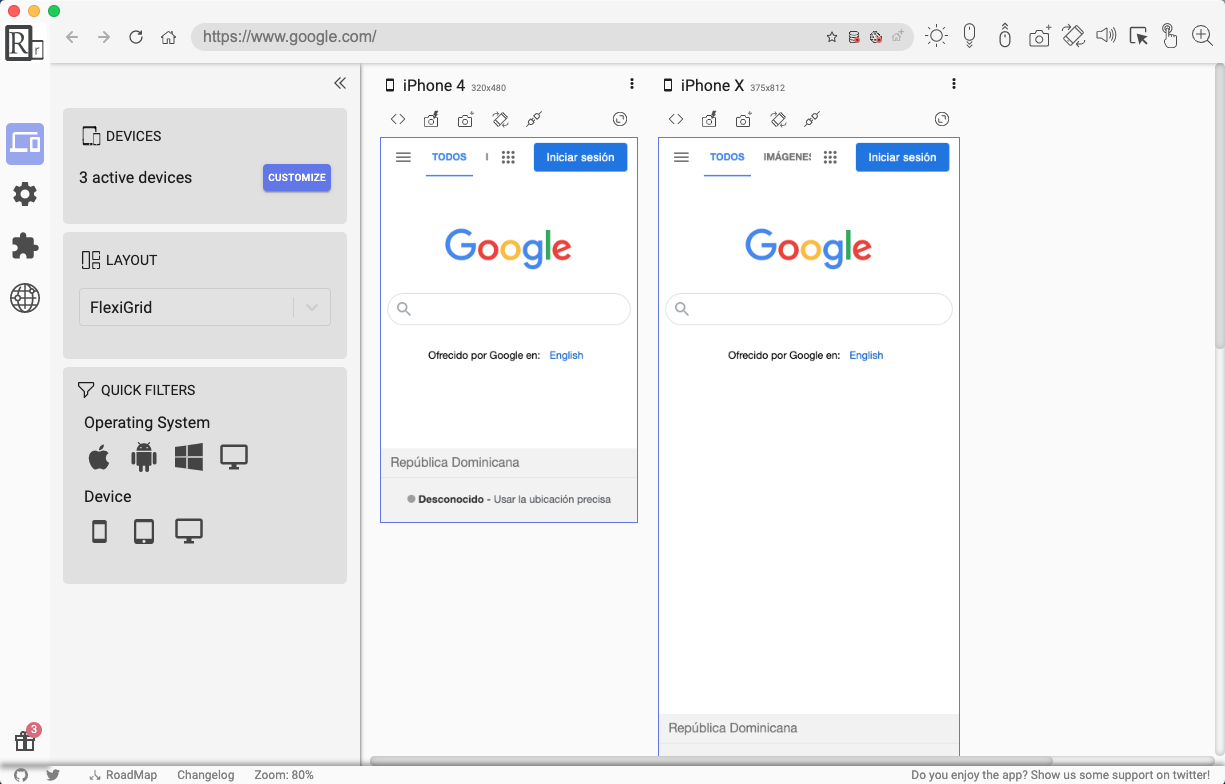Image resolution: width=1225 pixels, height=784 pixels.
Task: Select TODOS tab in iPhone X preview
Action: [x=727, y=157]
